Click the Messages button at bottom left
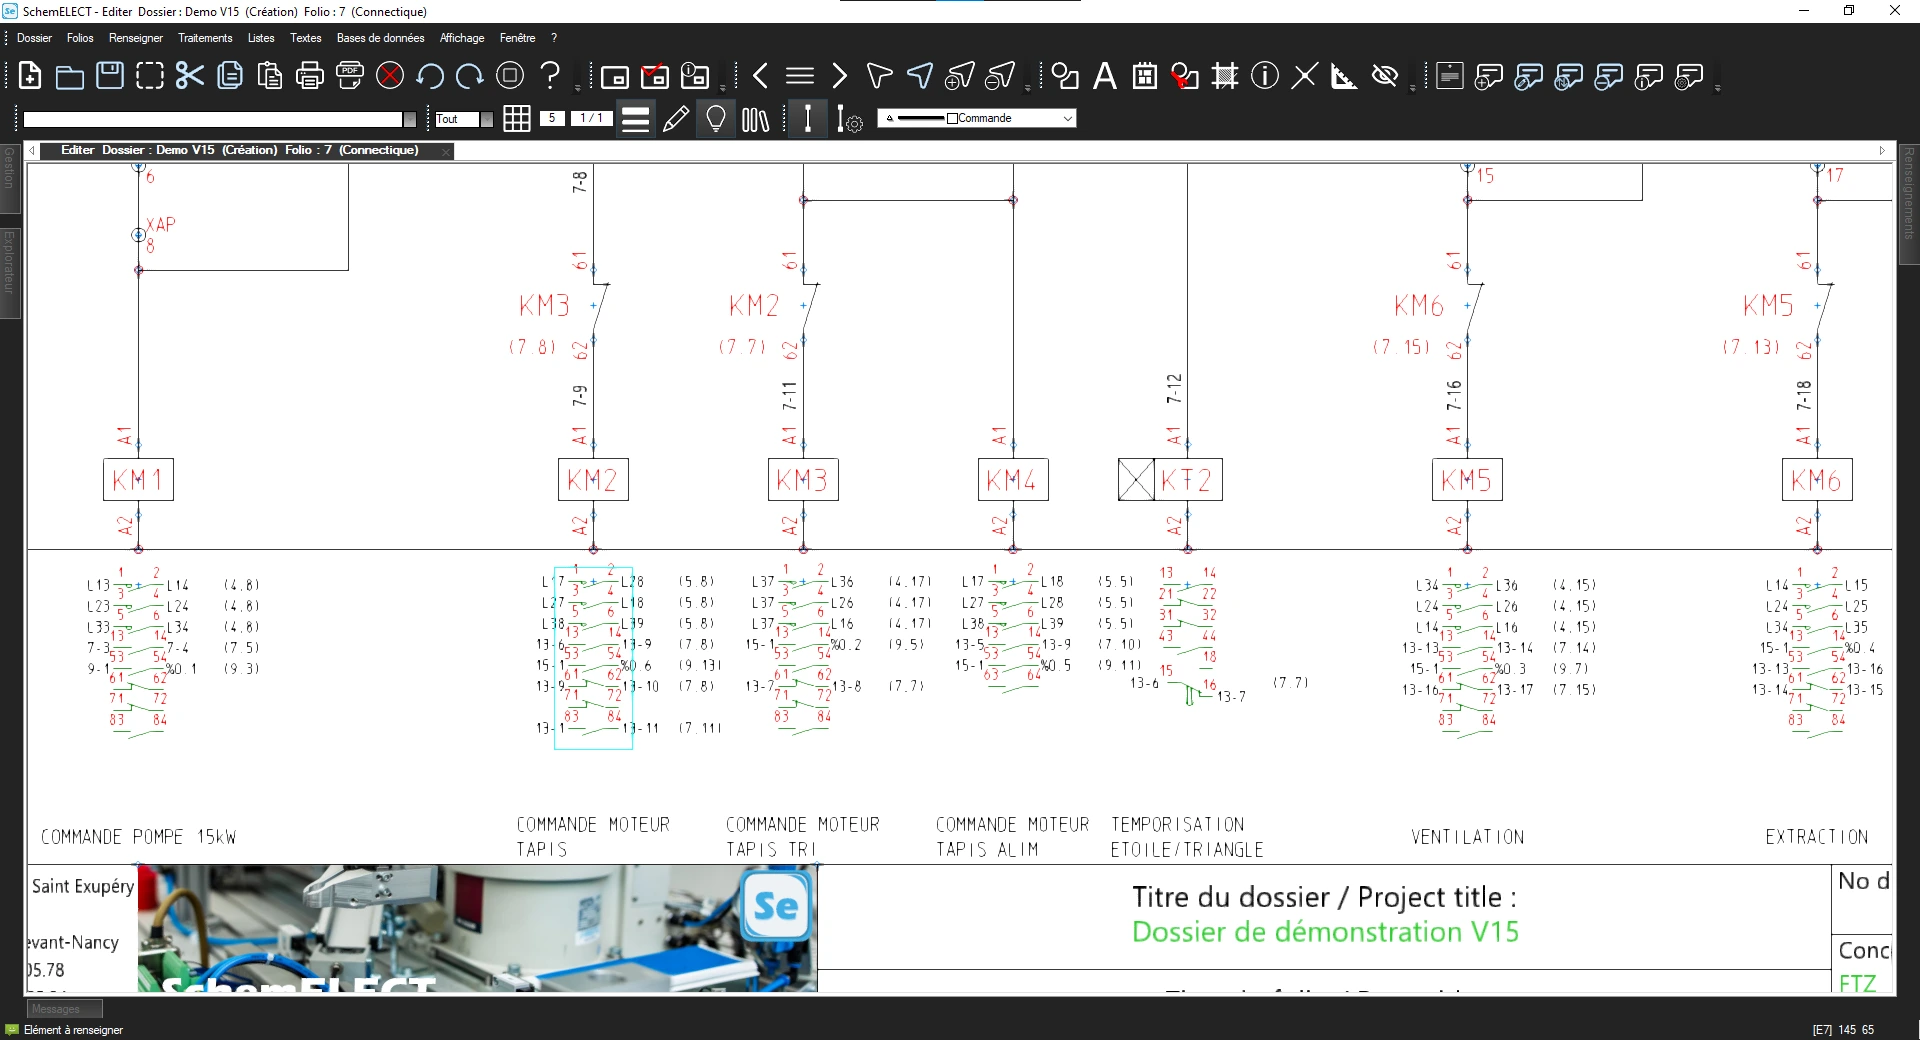 [64, 1009]
